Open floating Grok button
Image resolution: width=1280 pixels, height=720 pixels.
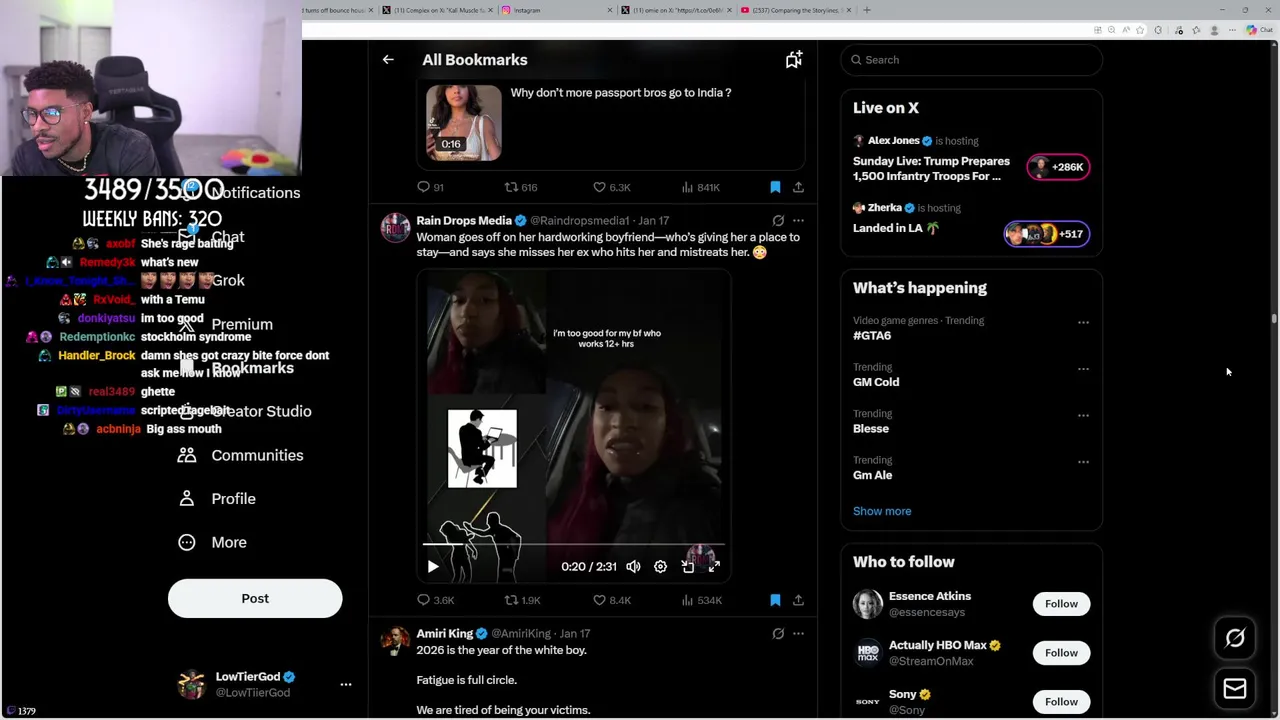(x=1235, y=638)
